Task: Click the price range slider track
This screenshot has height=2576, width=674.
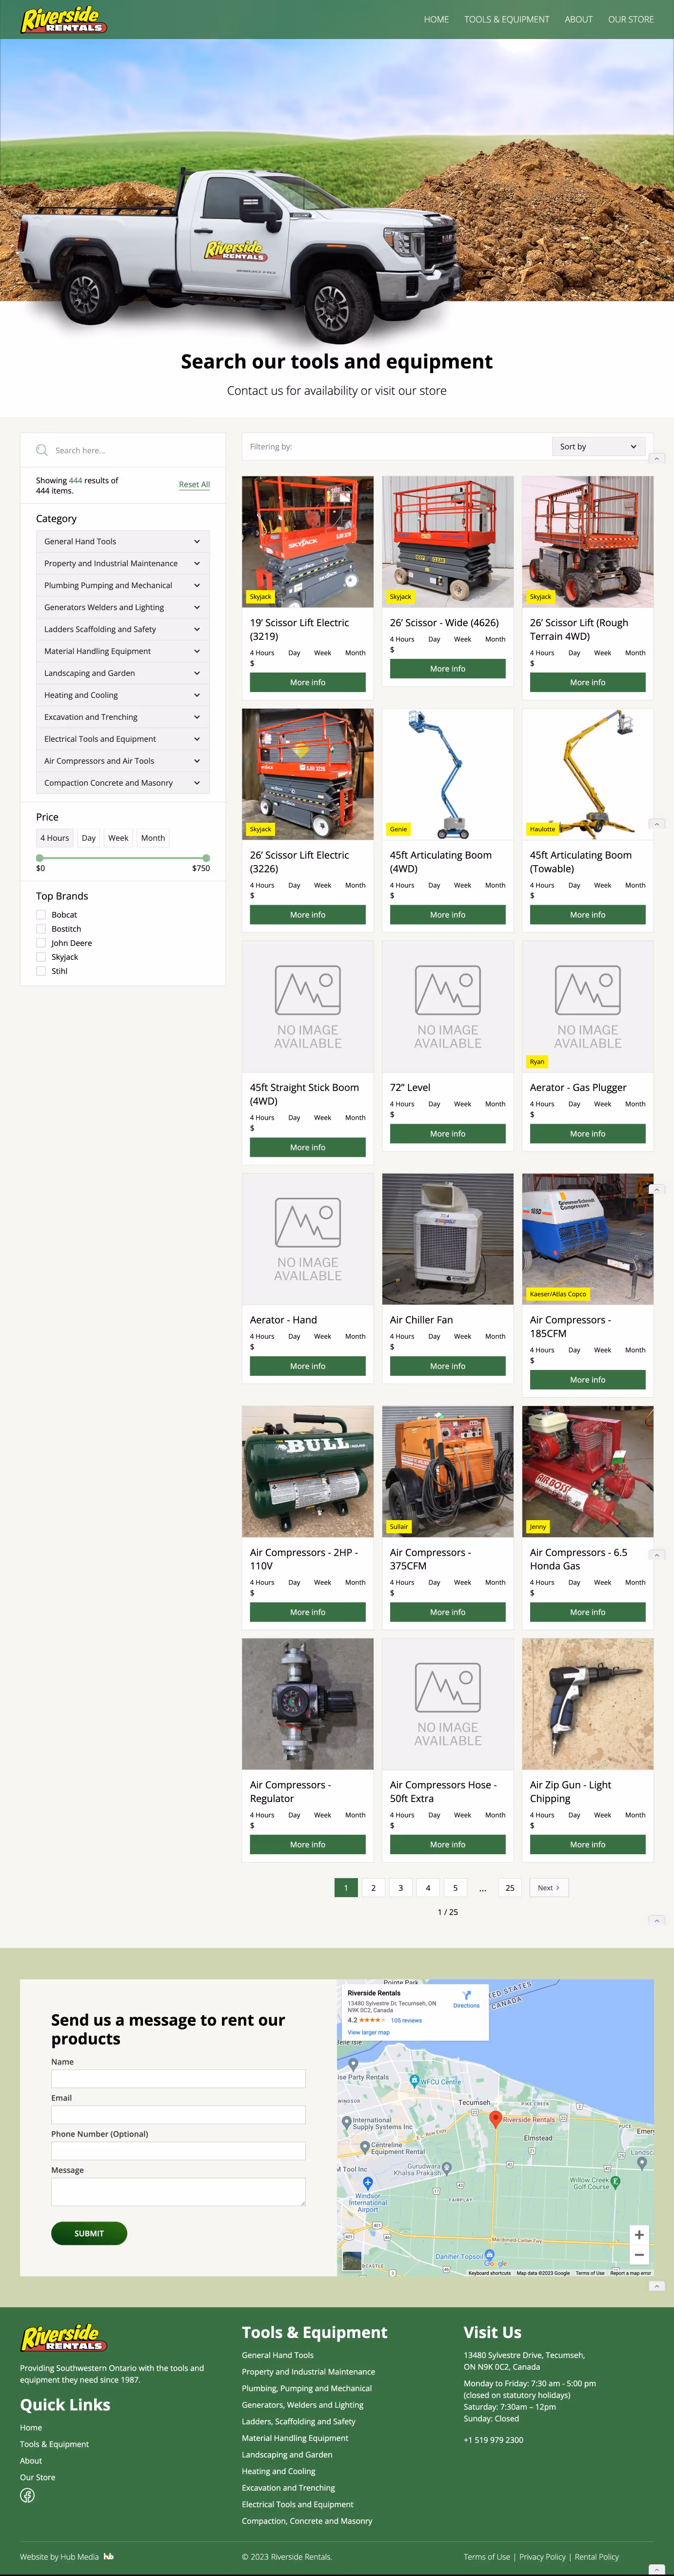Action: [123, 858]
